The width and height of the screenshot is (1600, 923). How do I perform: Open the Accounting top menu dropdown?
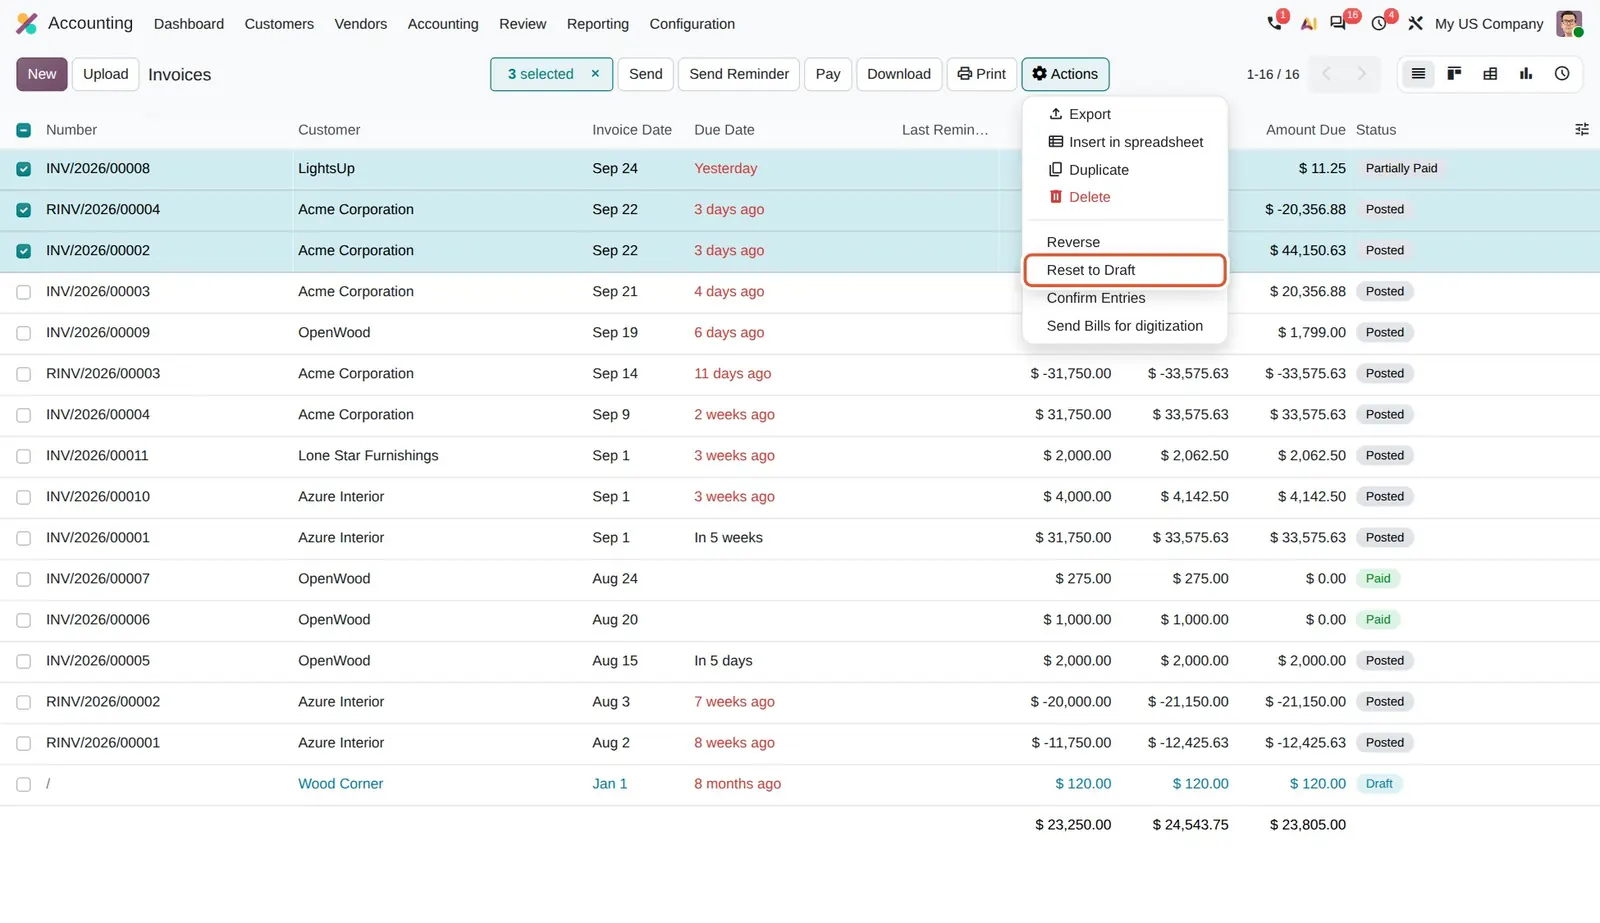[x=443, y=24]
